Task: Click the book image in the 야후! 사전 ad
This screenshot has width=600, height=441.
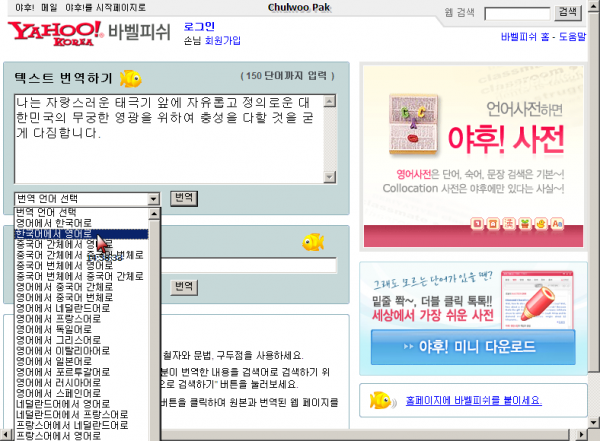Action: pos(413,124)
